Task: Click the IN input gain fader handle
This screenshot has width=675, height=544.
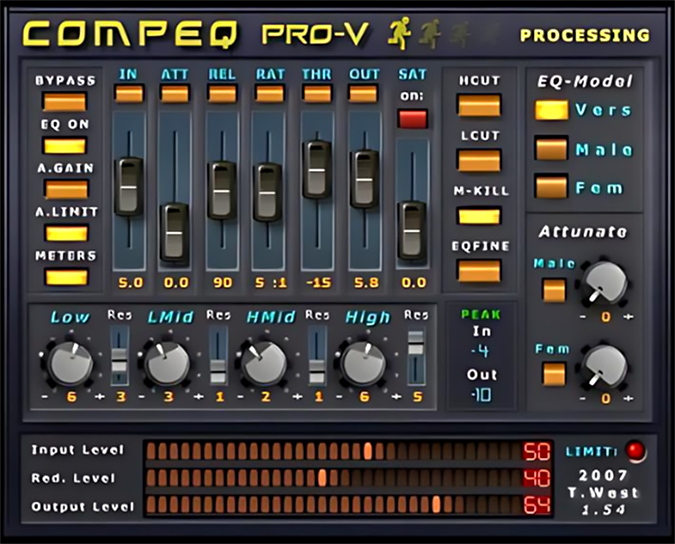Action: coord(129,186)
